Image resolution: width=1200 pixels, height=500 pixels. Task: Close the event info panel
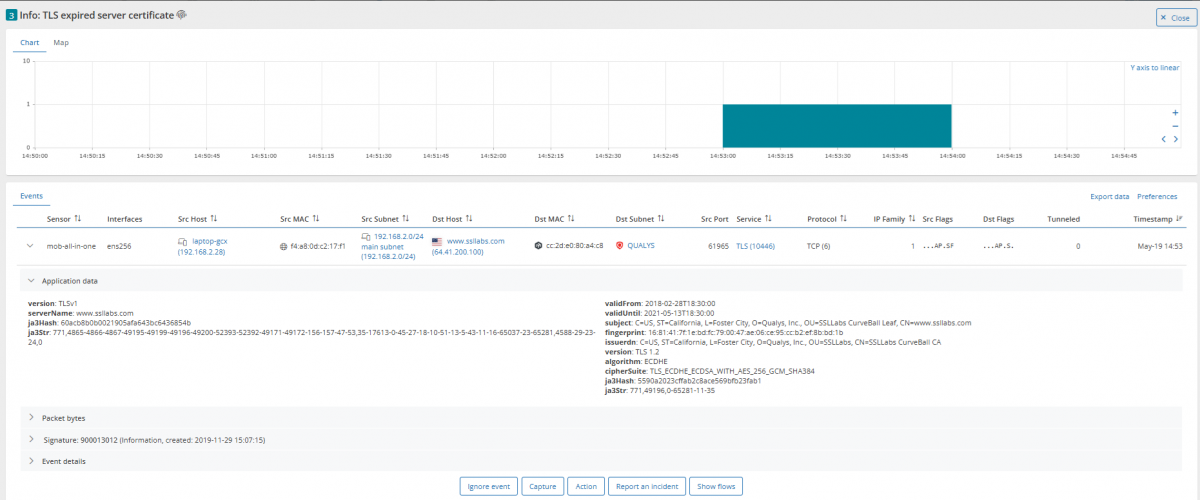(x=1175, y=18)
